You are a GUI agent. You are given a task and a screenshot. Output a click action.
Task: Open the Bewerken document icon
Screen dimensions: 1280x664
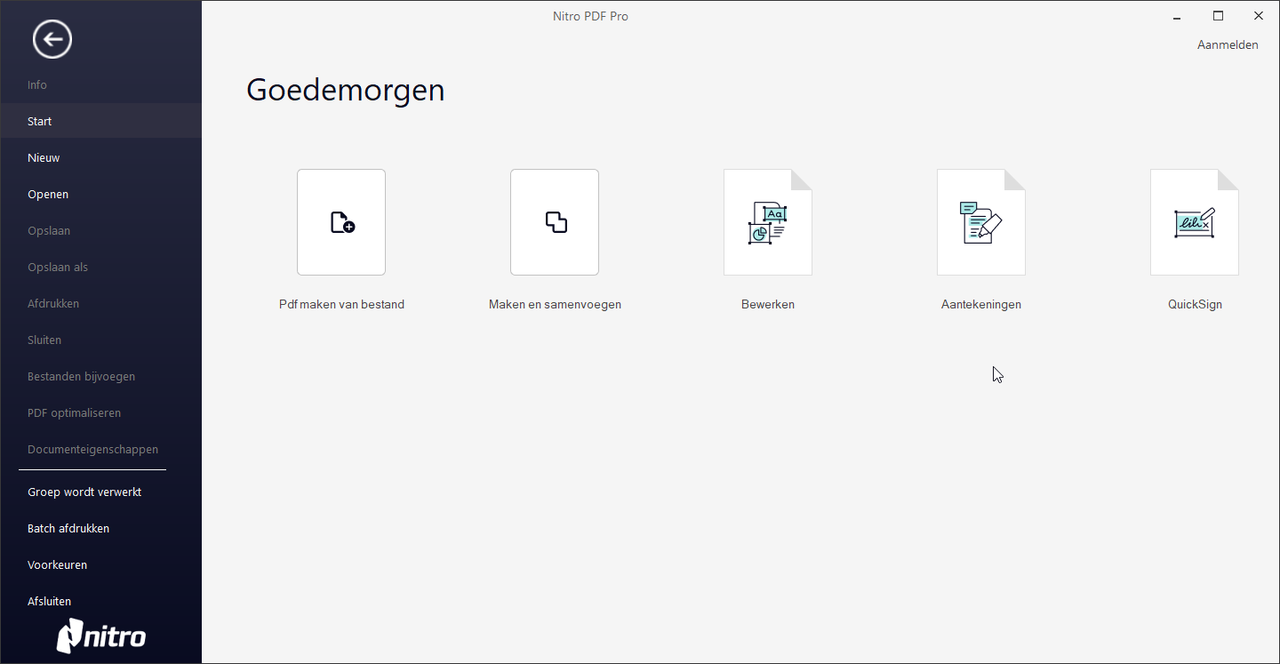tap(768, 222)
